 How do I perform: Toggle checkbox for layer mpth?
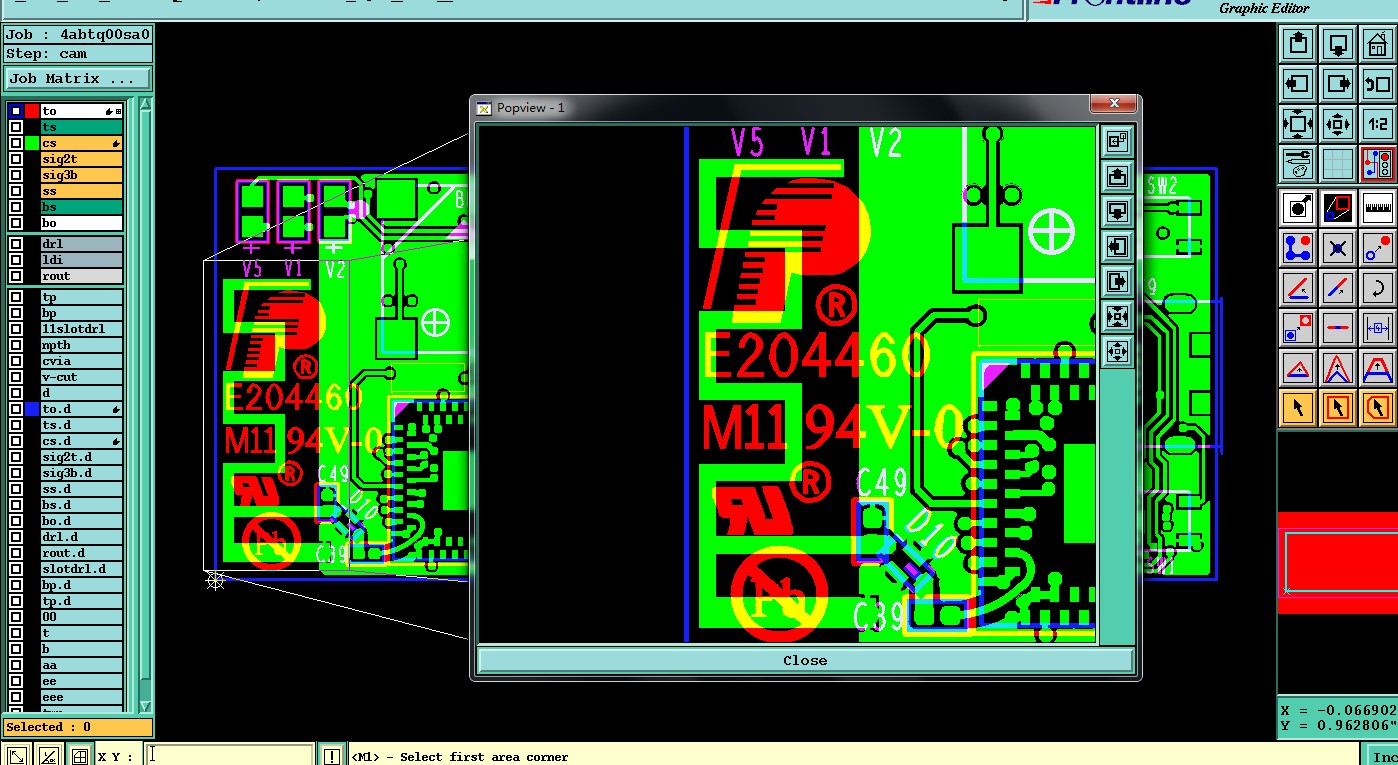(15, 345)
